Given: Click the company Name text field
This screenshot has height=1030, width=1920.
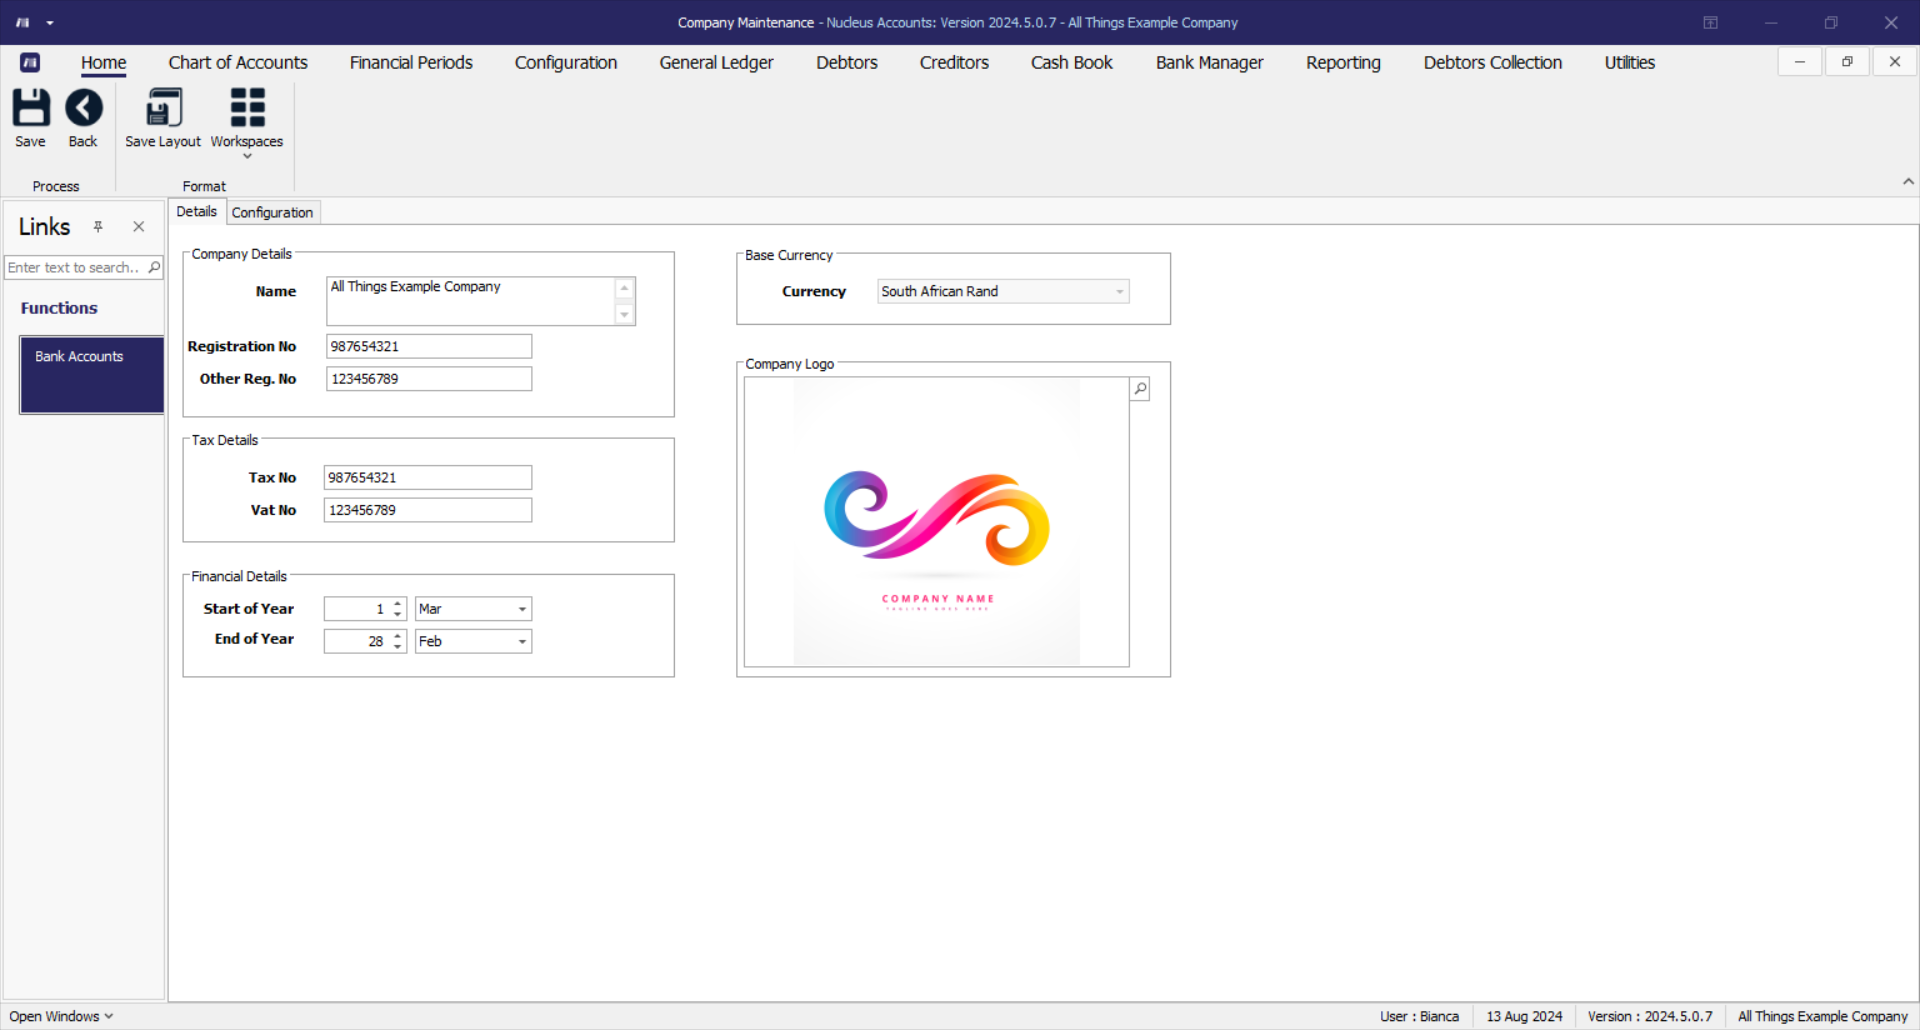Looking at the screenshot, I should [x=470, y=301].
